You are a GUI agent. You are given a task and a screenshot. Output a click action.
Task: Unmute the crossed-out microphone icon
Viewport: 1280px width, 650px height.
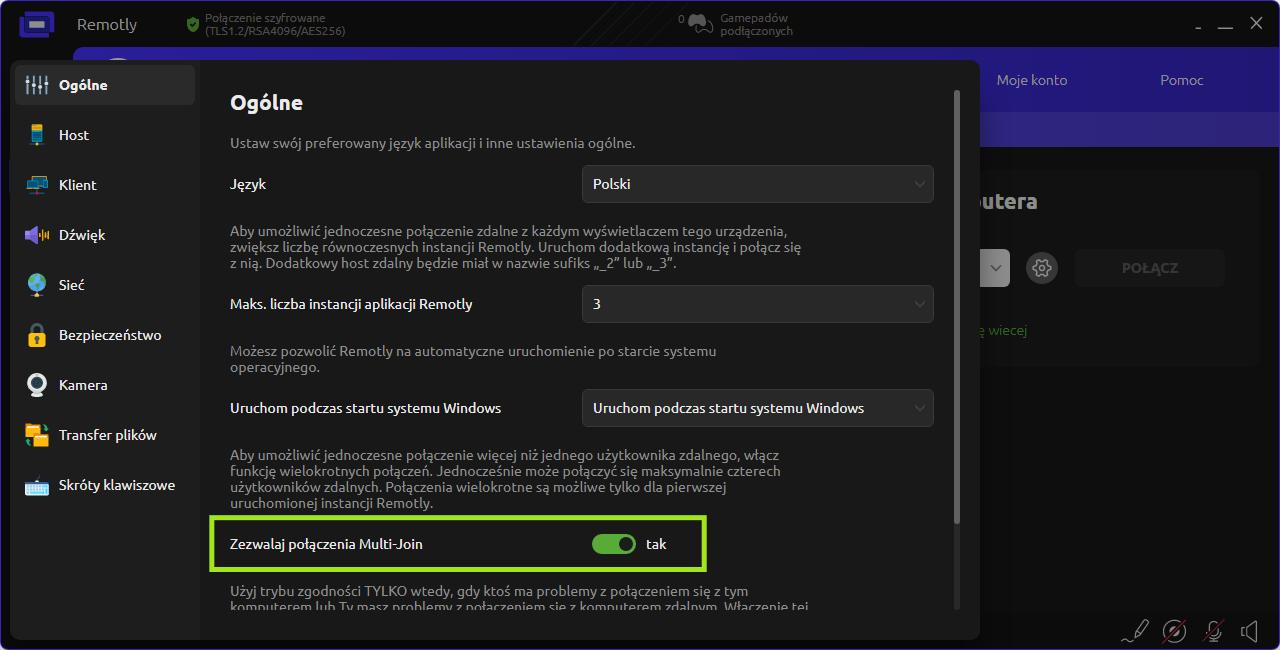coord(1213,631)
